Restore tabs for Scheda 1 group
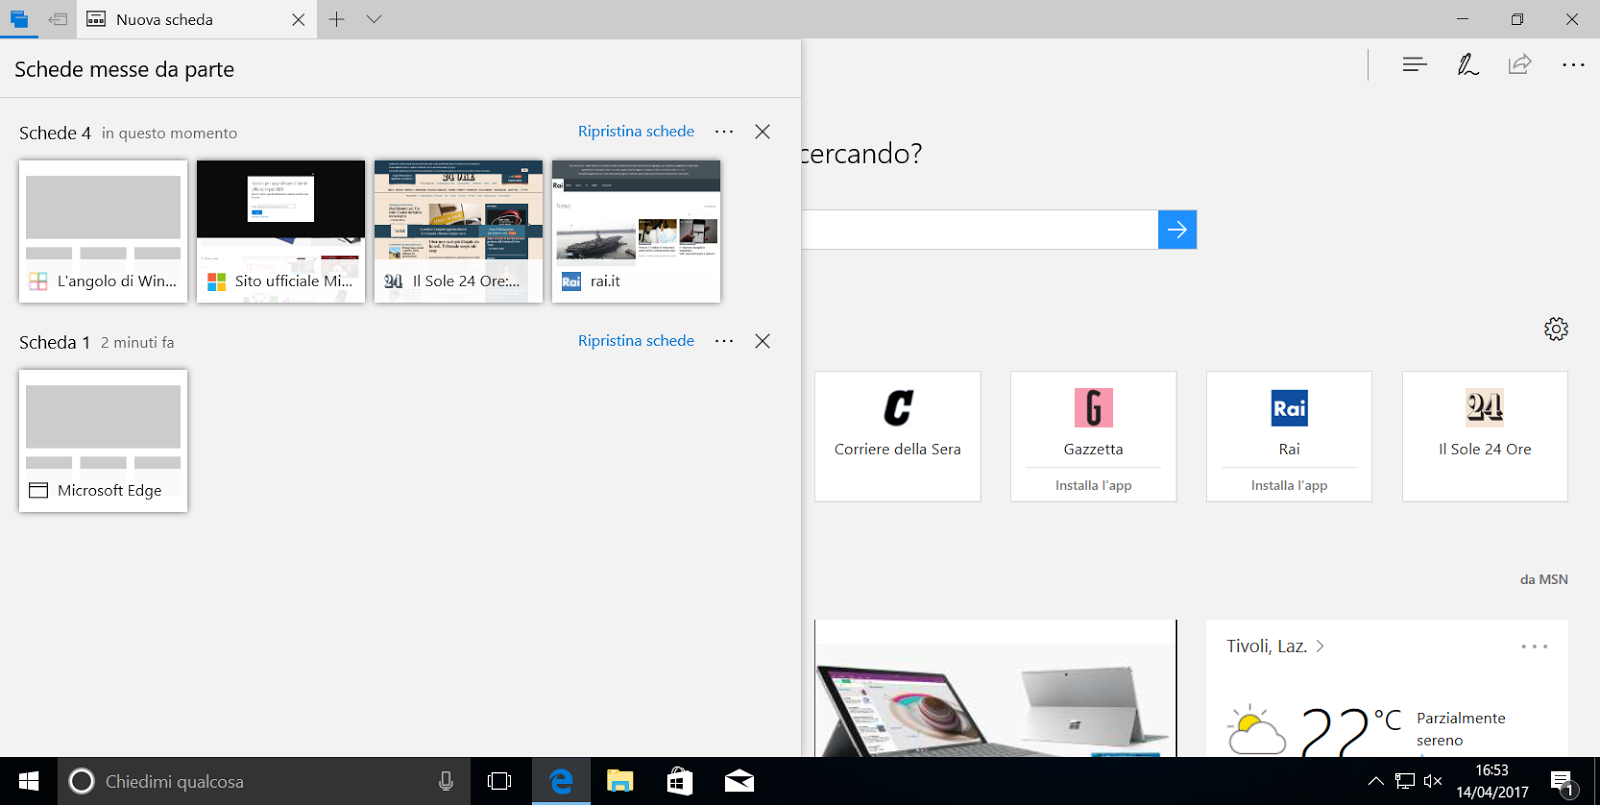Image resolution: width=1600 pixels, height=805 pixels. click(x=636, y=341)
